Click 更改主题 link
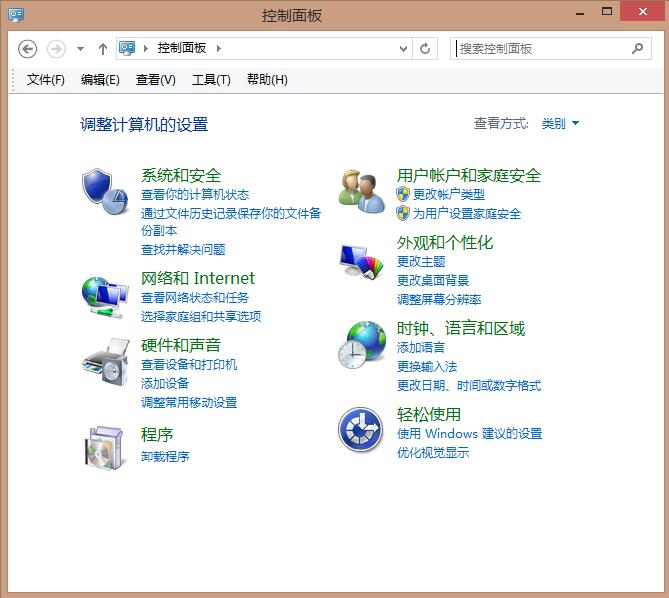 click(x=421, y=261)
